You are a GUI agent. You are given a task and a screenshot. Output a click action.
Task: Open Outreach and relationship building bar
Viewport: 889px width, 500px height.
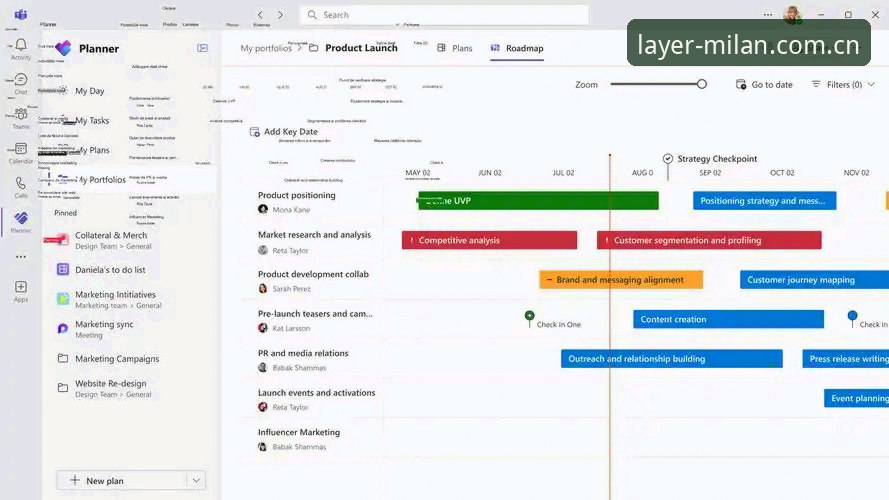(672, 359)
